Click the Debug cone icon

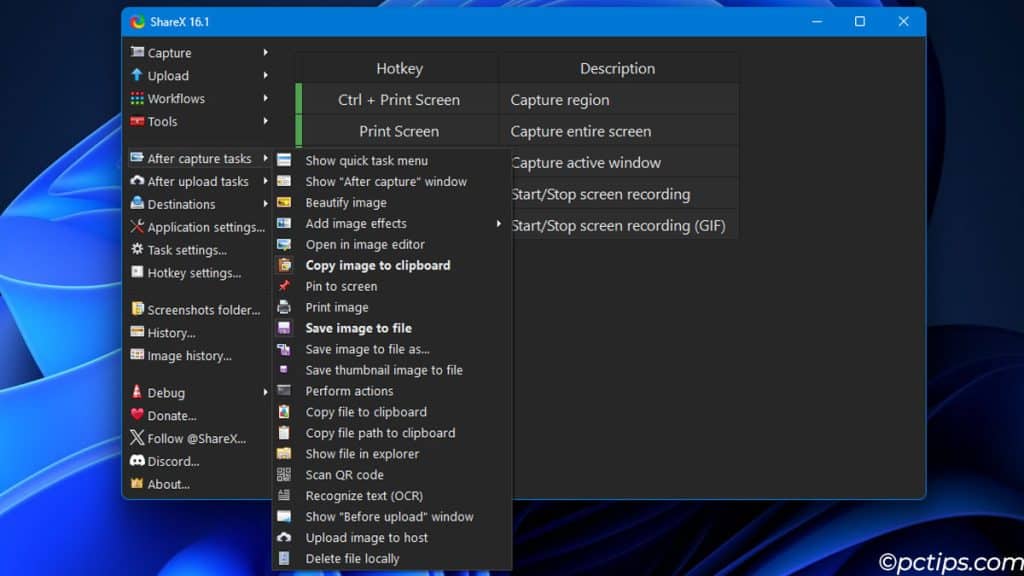(137, 392)
